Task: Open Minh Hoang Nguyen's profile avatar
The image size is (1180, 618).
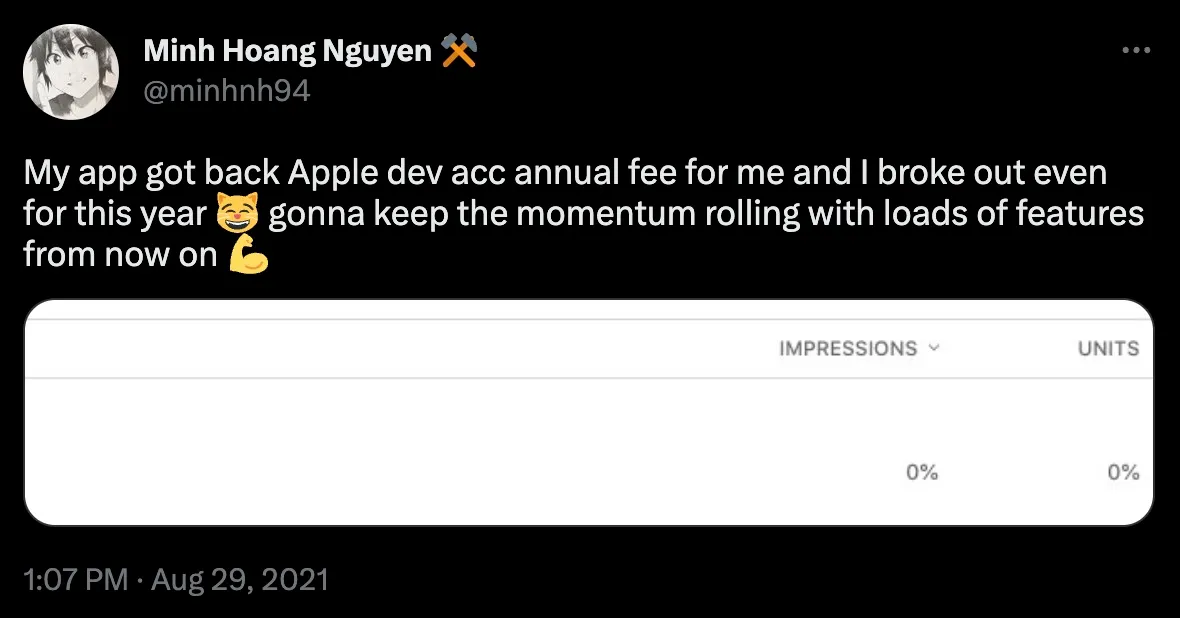Action: point(71,71)
